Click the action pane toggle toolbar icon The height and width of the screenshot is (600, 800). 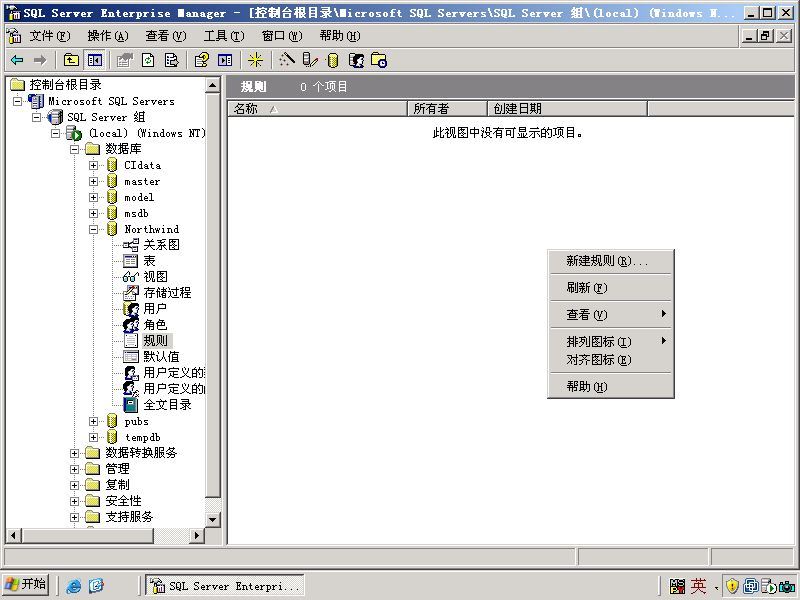point(225,60)
